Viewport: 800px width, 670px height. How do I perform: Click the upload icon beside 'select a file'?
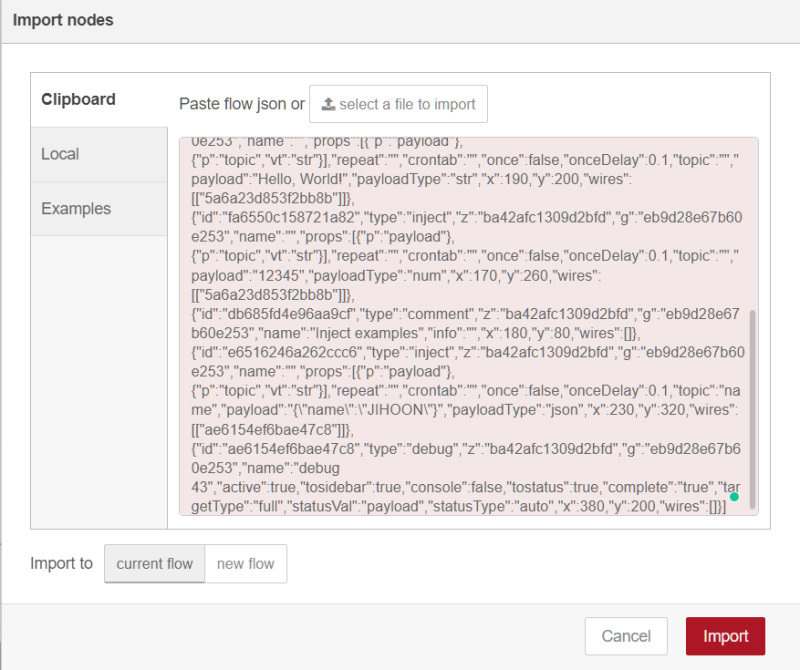[328, 104]
